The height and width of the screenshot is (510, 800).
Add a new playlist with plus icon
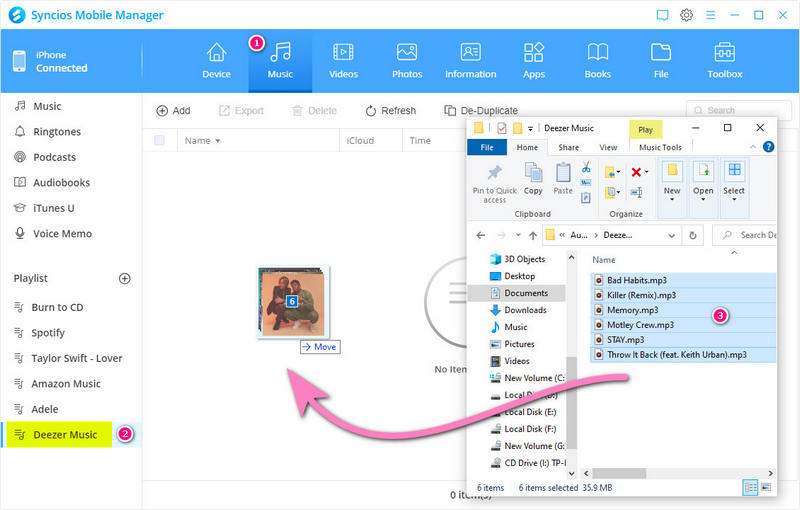124,278
